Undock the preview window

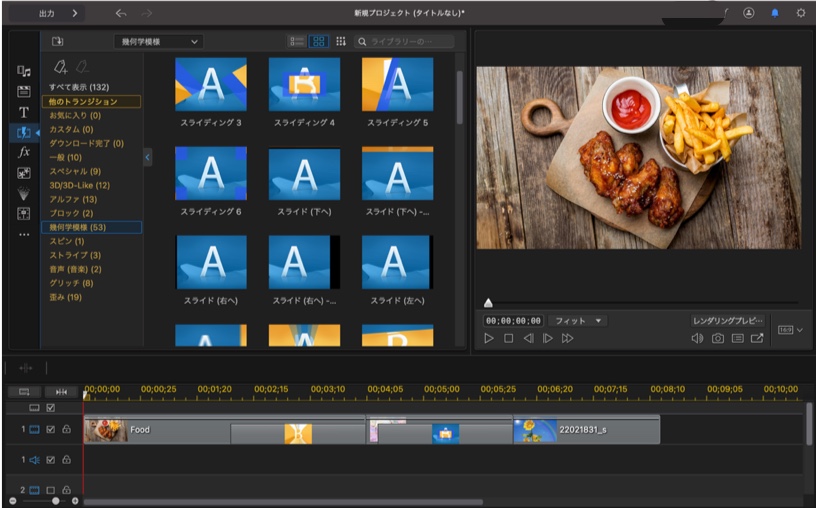757,338
